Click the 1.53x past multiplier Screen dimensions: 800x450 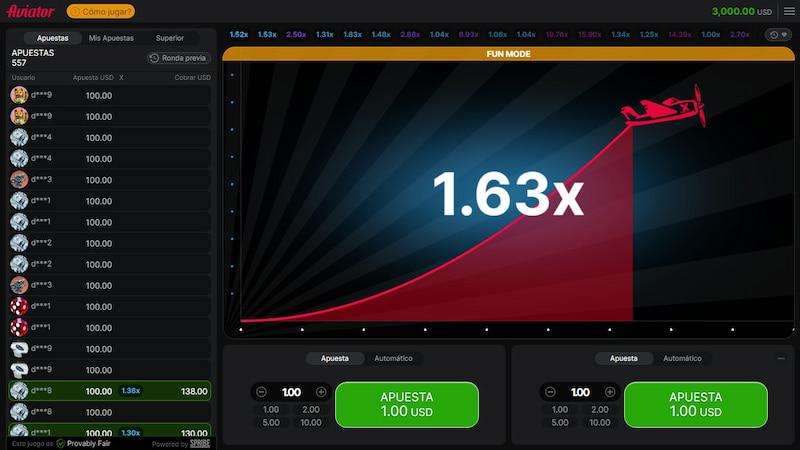pyautogui.click(x=267, y=35)
